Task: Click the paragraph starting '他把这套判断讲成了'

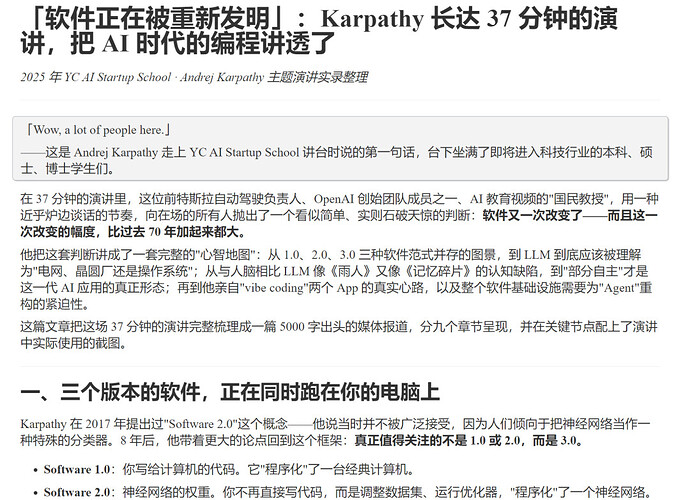Action: 336,279
